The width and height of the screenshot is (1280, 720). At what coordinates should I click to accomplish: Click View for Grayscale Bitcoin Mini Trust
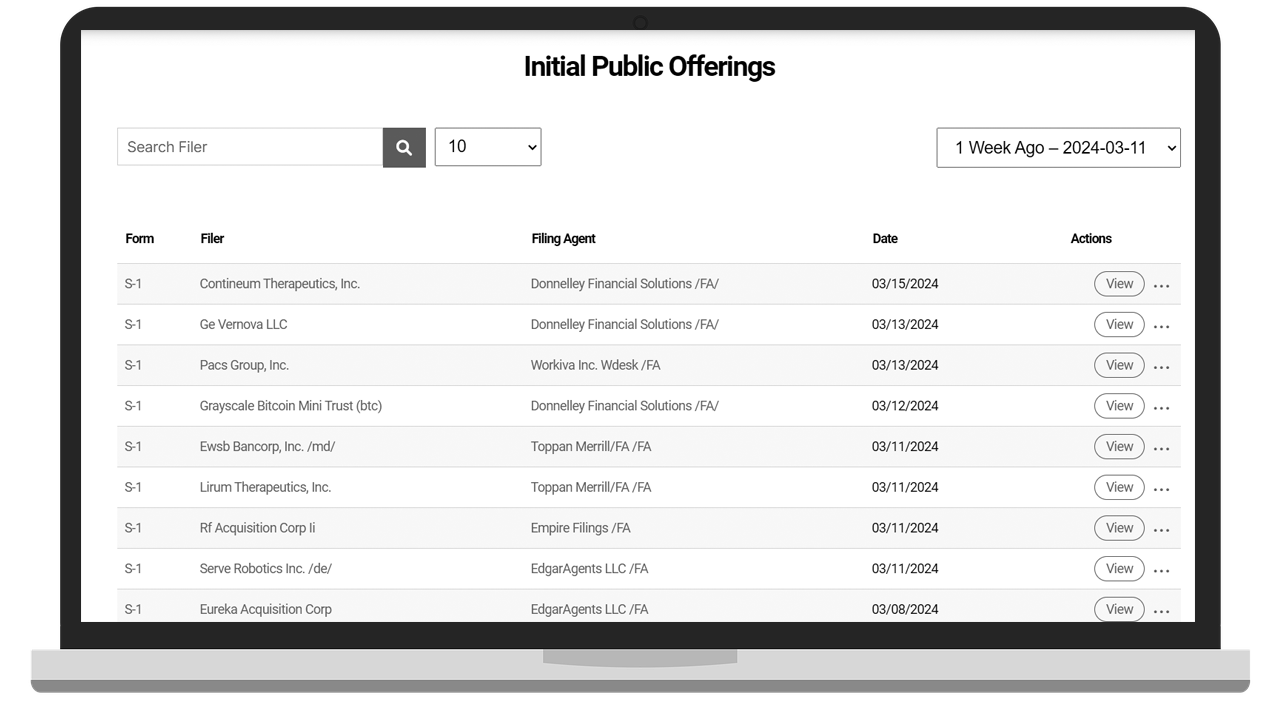point(1119,406)
